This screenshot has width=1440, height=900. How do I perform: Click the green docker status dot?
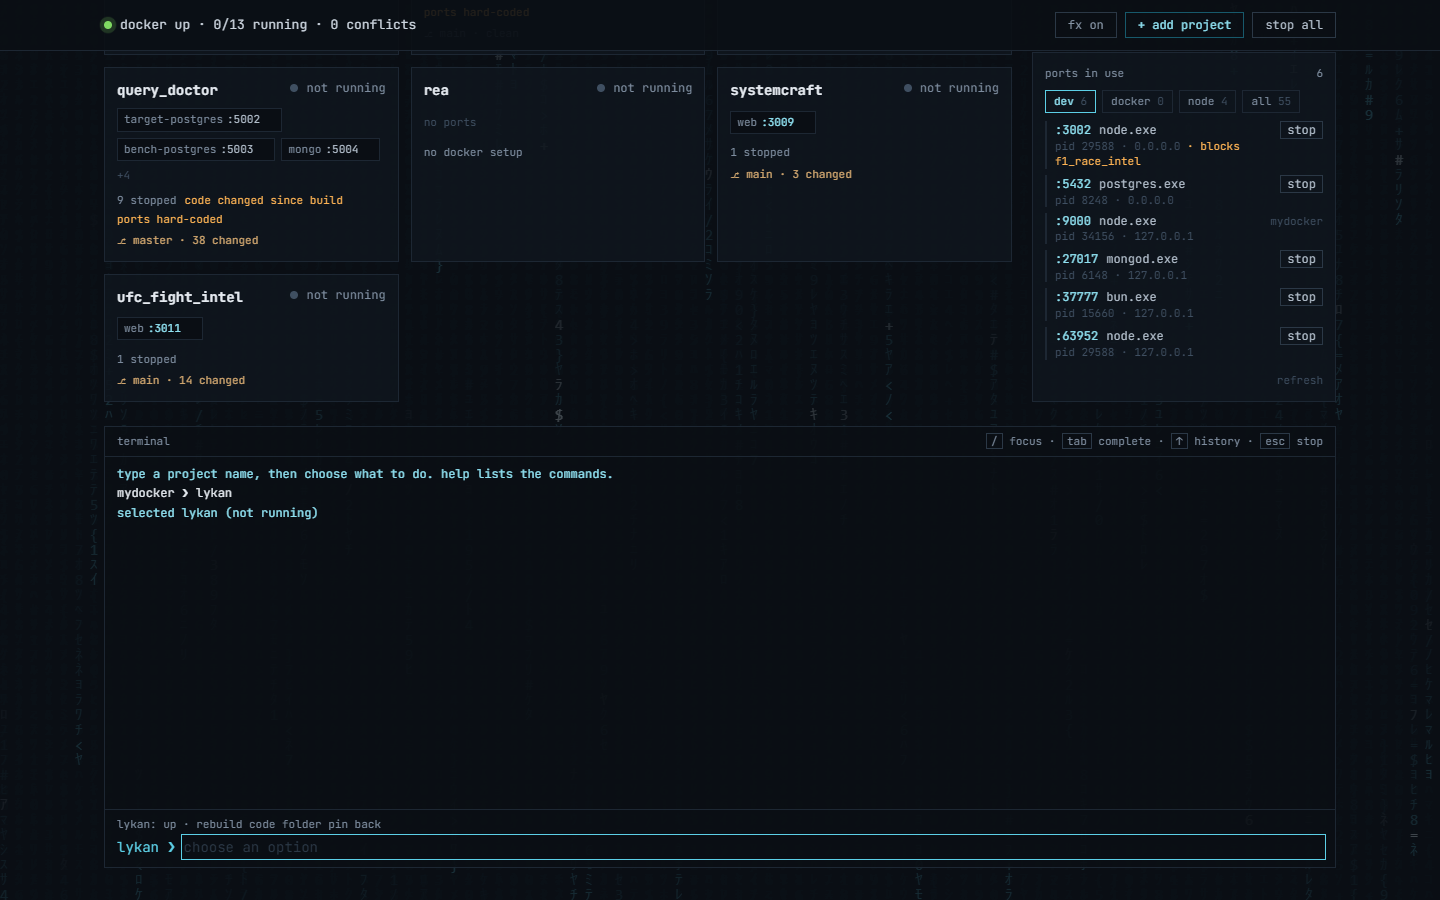pyautogui.click(x=108, y=25)
